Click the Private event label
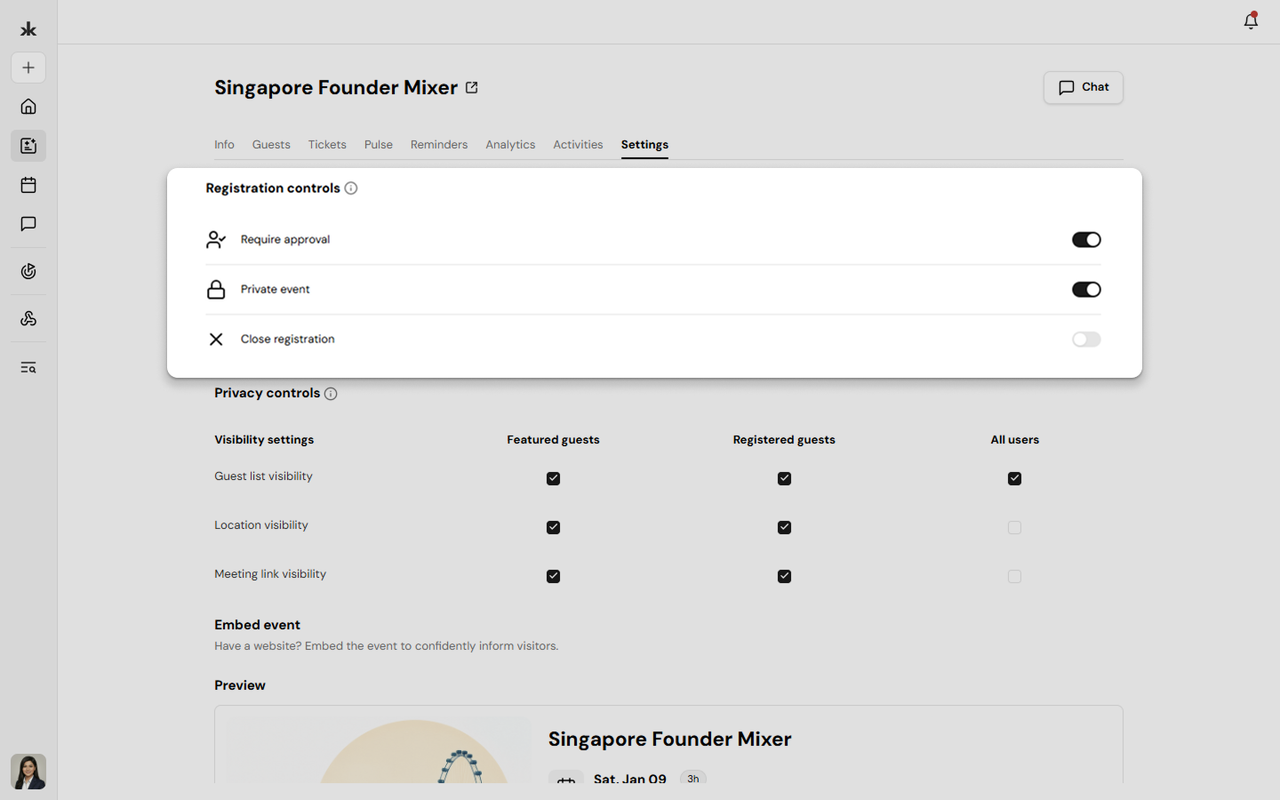Viewport: 1280px width, 800px height. click(x=275, y=290)
